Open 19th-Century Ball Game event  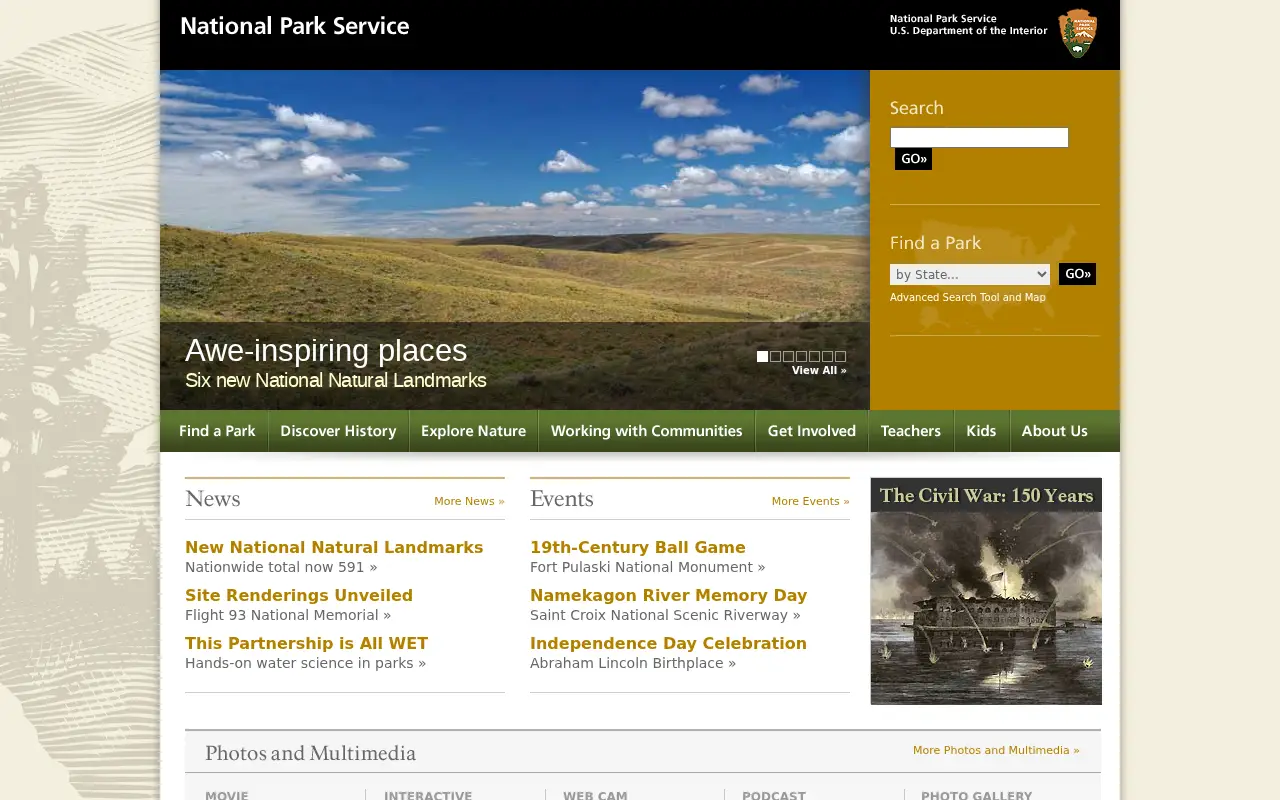point(638,547)
